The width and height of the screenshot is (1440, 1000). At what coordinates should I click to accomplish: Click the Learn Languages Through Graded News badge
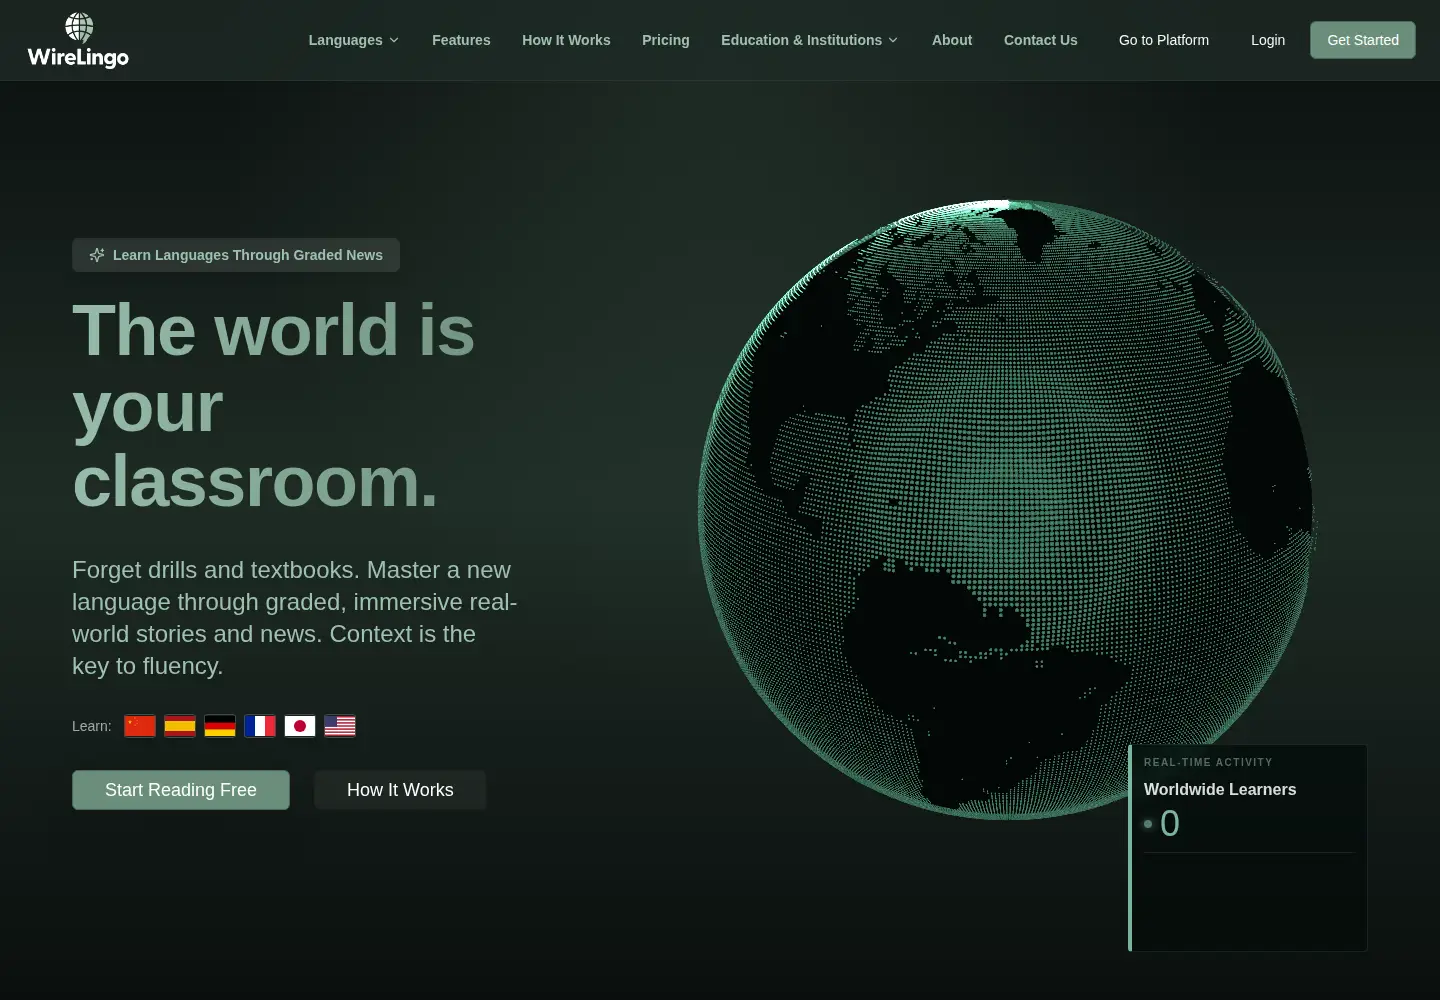pos(236,255)
